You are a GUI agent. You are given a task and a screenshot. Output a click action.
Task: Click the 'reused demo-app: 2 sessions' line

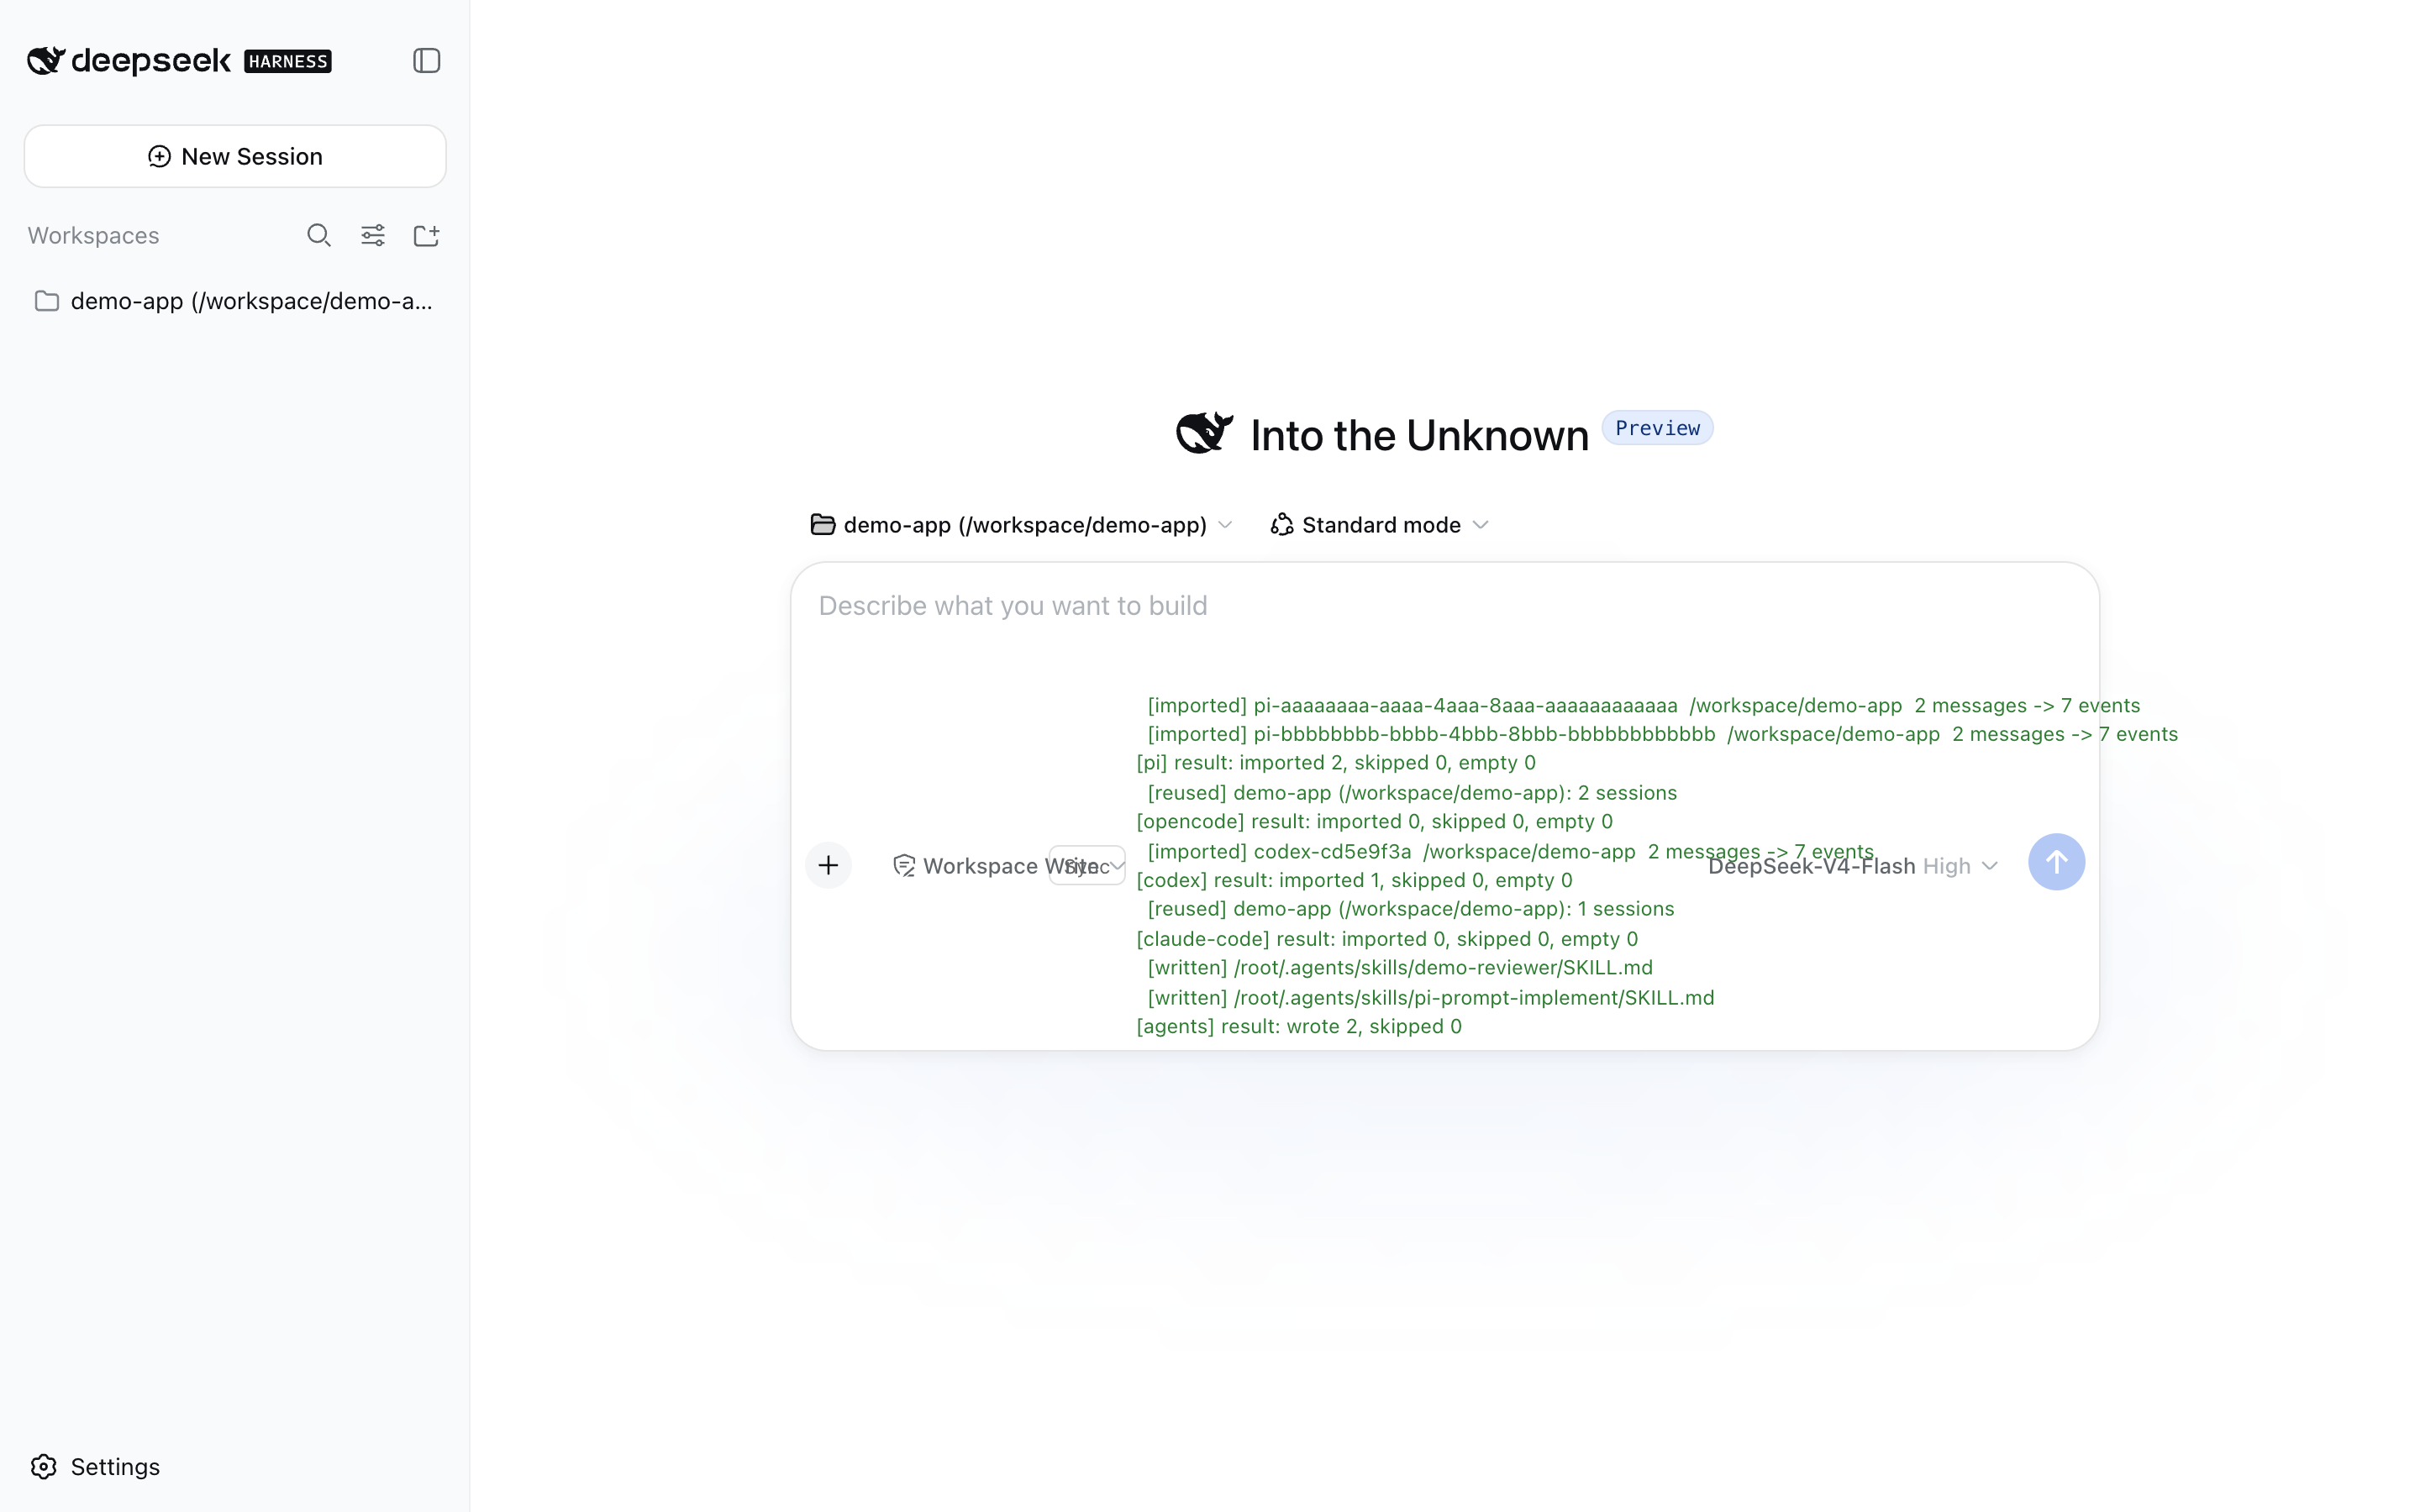pos(1412,793)
